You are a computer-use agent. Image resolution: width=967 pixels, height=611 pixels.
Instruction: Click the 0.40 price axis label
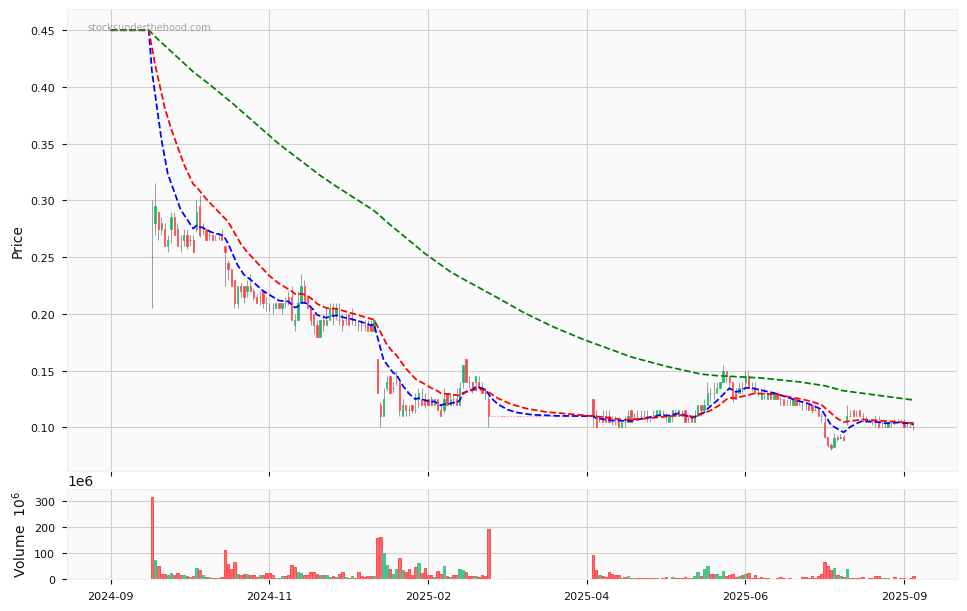point(43,88)
